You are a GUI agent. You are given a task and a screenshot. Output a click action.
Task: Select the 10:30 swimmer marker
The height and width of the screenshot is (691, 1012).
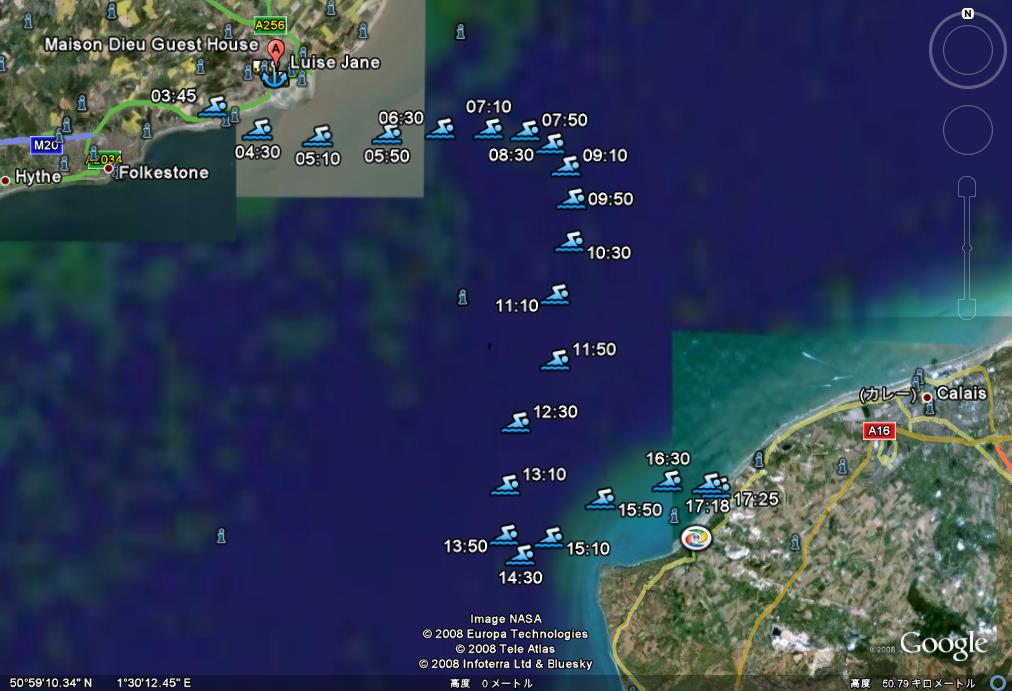(x=570, y=243)
